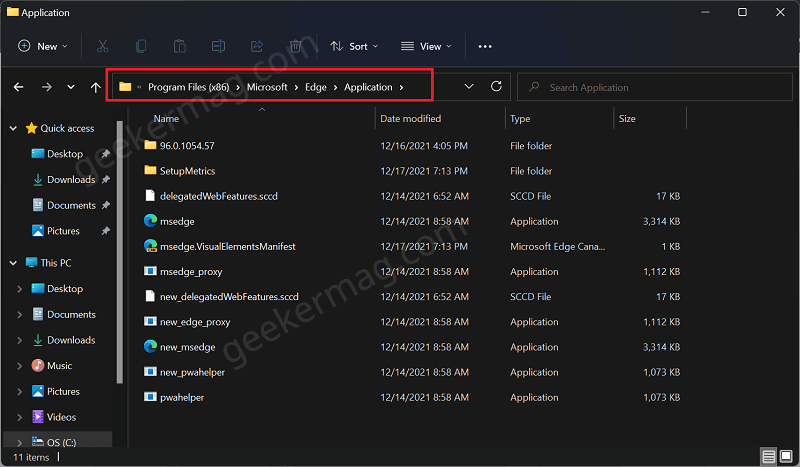Click the msedge_proxy application icon
The width and height of the screenshot is (800, 467).
pos(150,271)
